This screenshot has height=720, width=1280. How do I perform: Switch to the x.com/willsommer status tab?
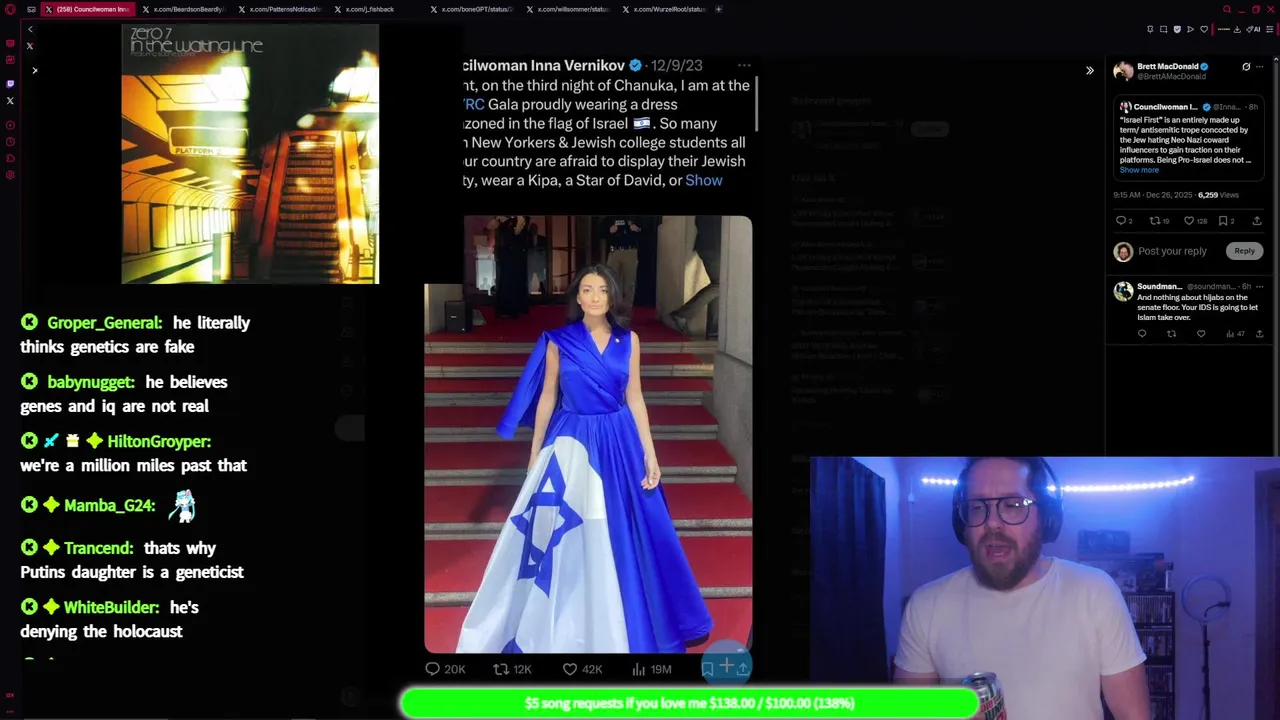pos(570,9)
